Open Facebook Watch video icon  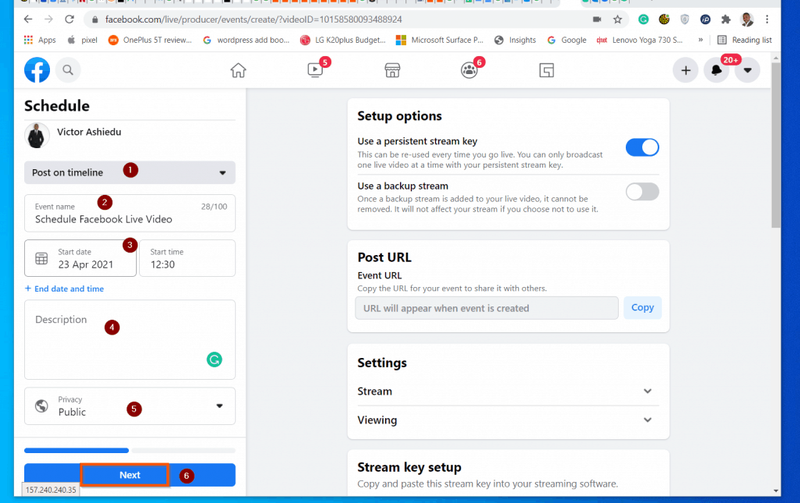315,70
